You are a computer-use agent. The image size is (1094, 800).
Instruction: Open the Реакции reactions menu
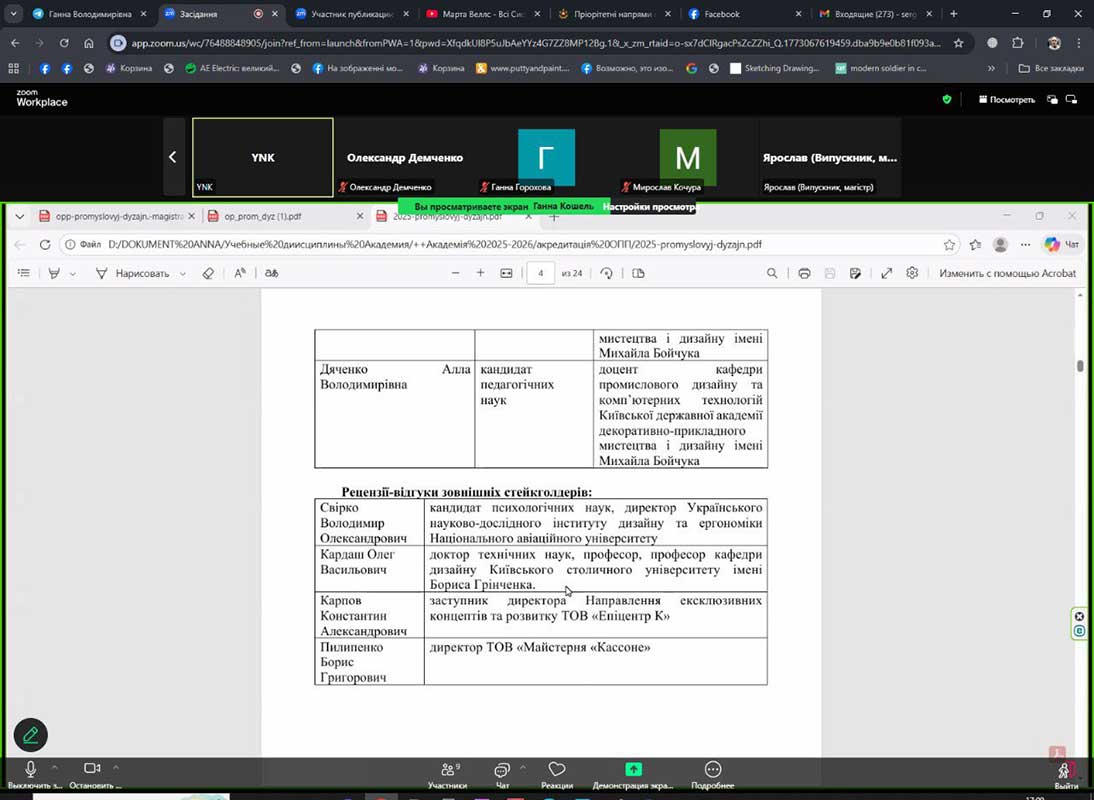pos(557,770)
